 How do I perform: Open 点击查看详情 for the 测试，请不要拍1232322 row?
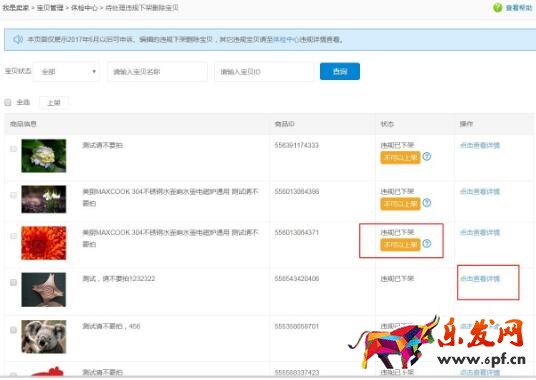coord(480,279)
